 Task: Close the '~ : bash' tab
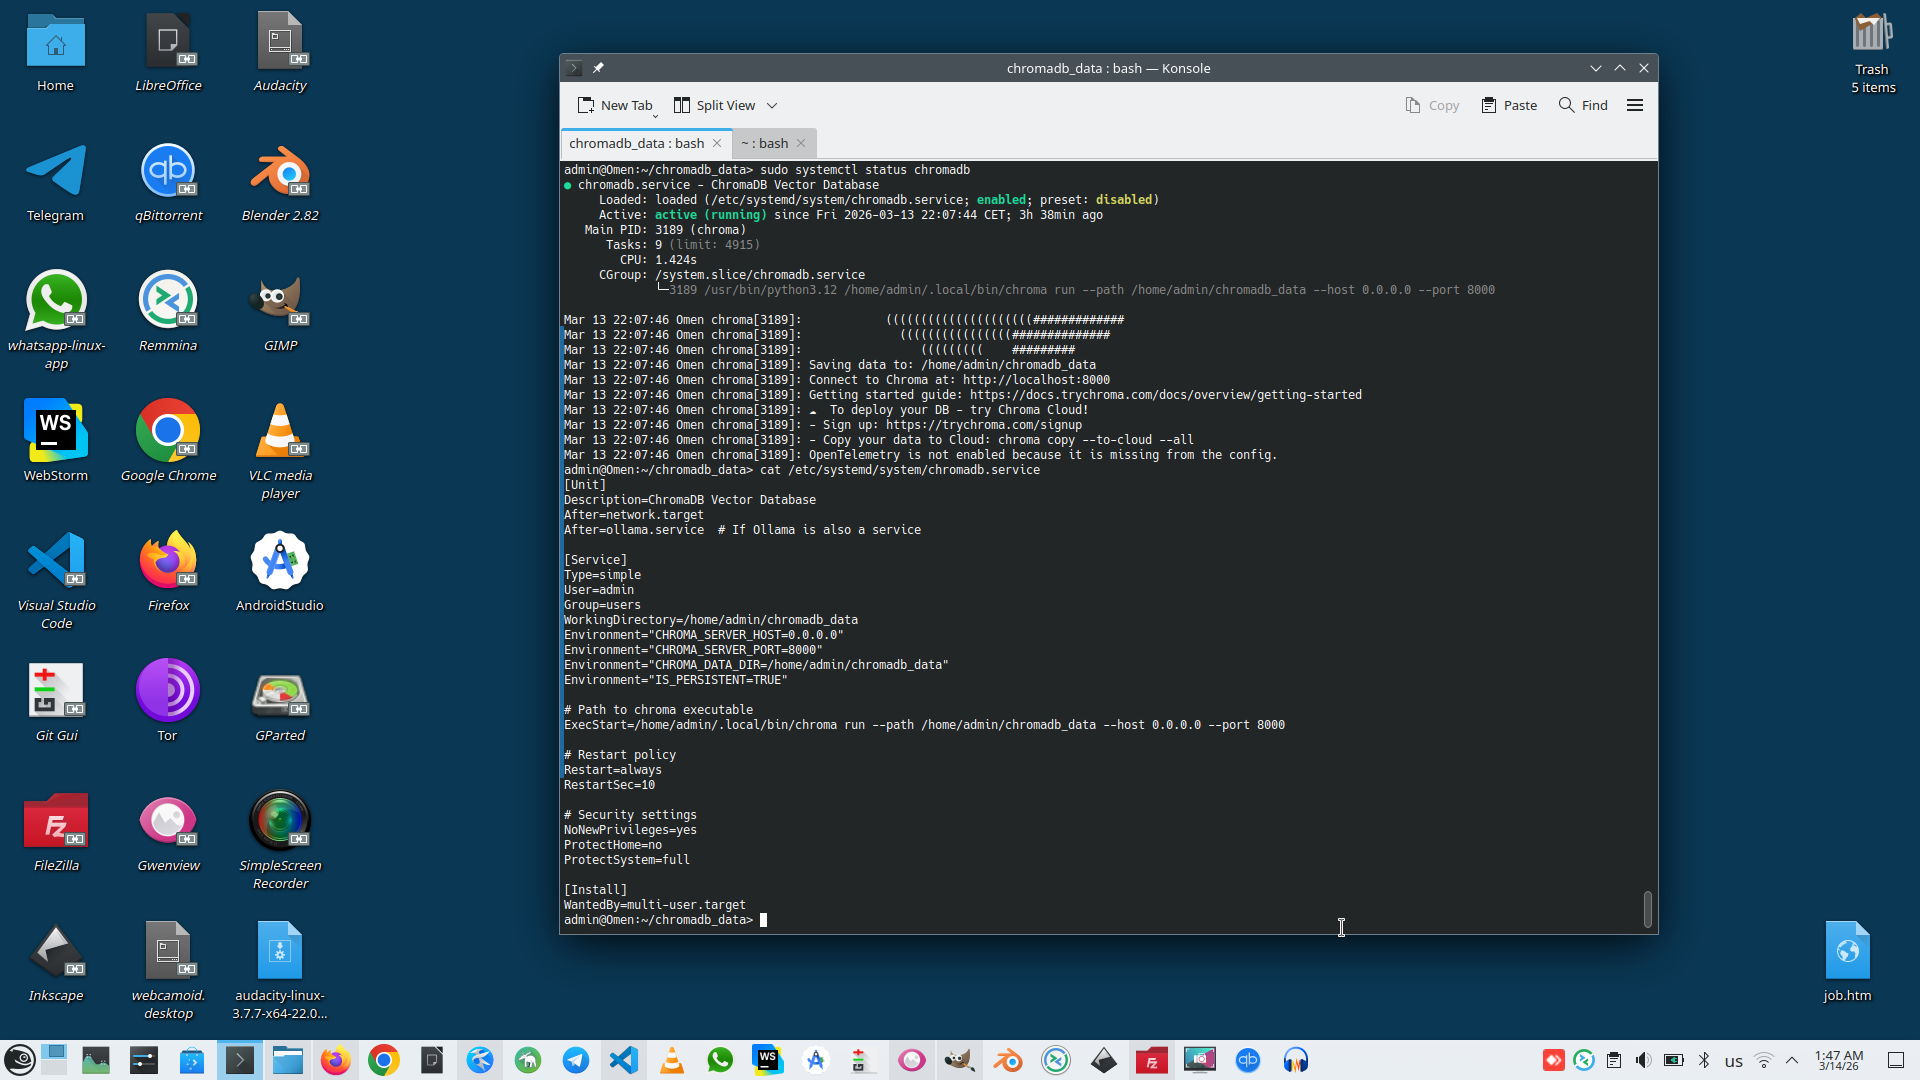pos(801,143)
